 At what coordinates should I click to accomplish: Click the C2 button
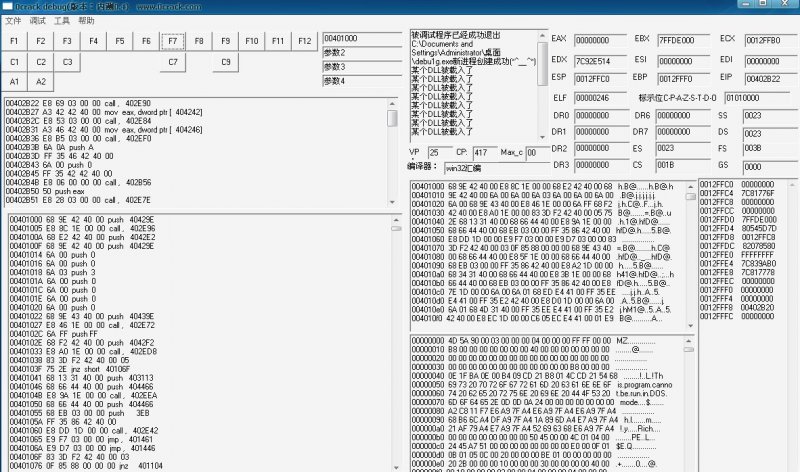[41, 62]
